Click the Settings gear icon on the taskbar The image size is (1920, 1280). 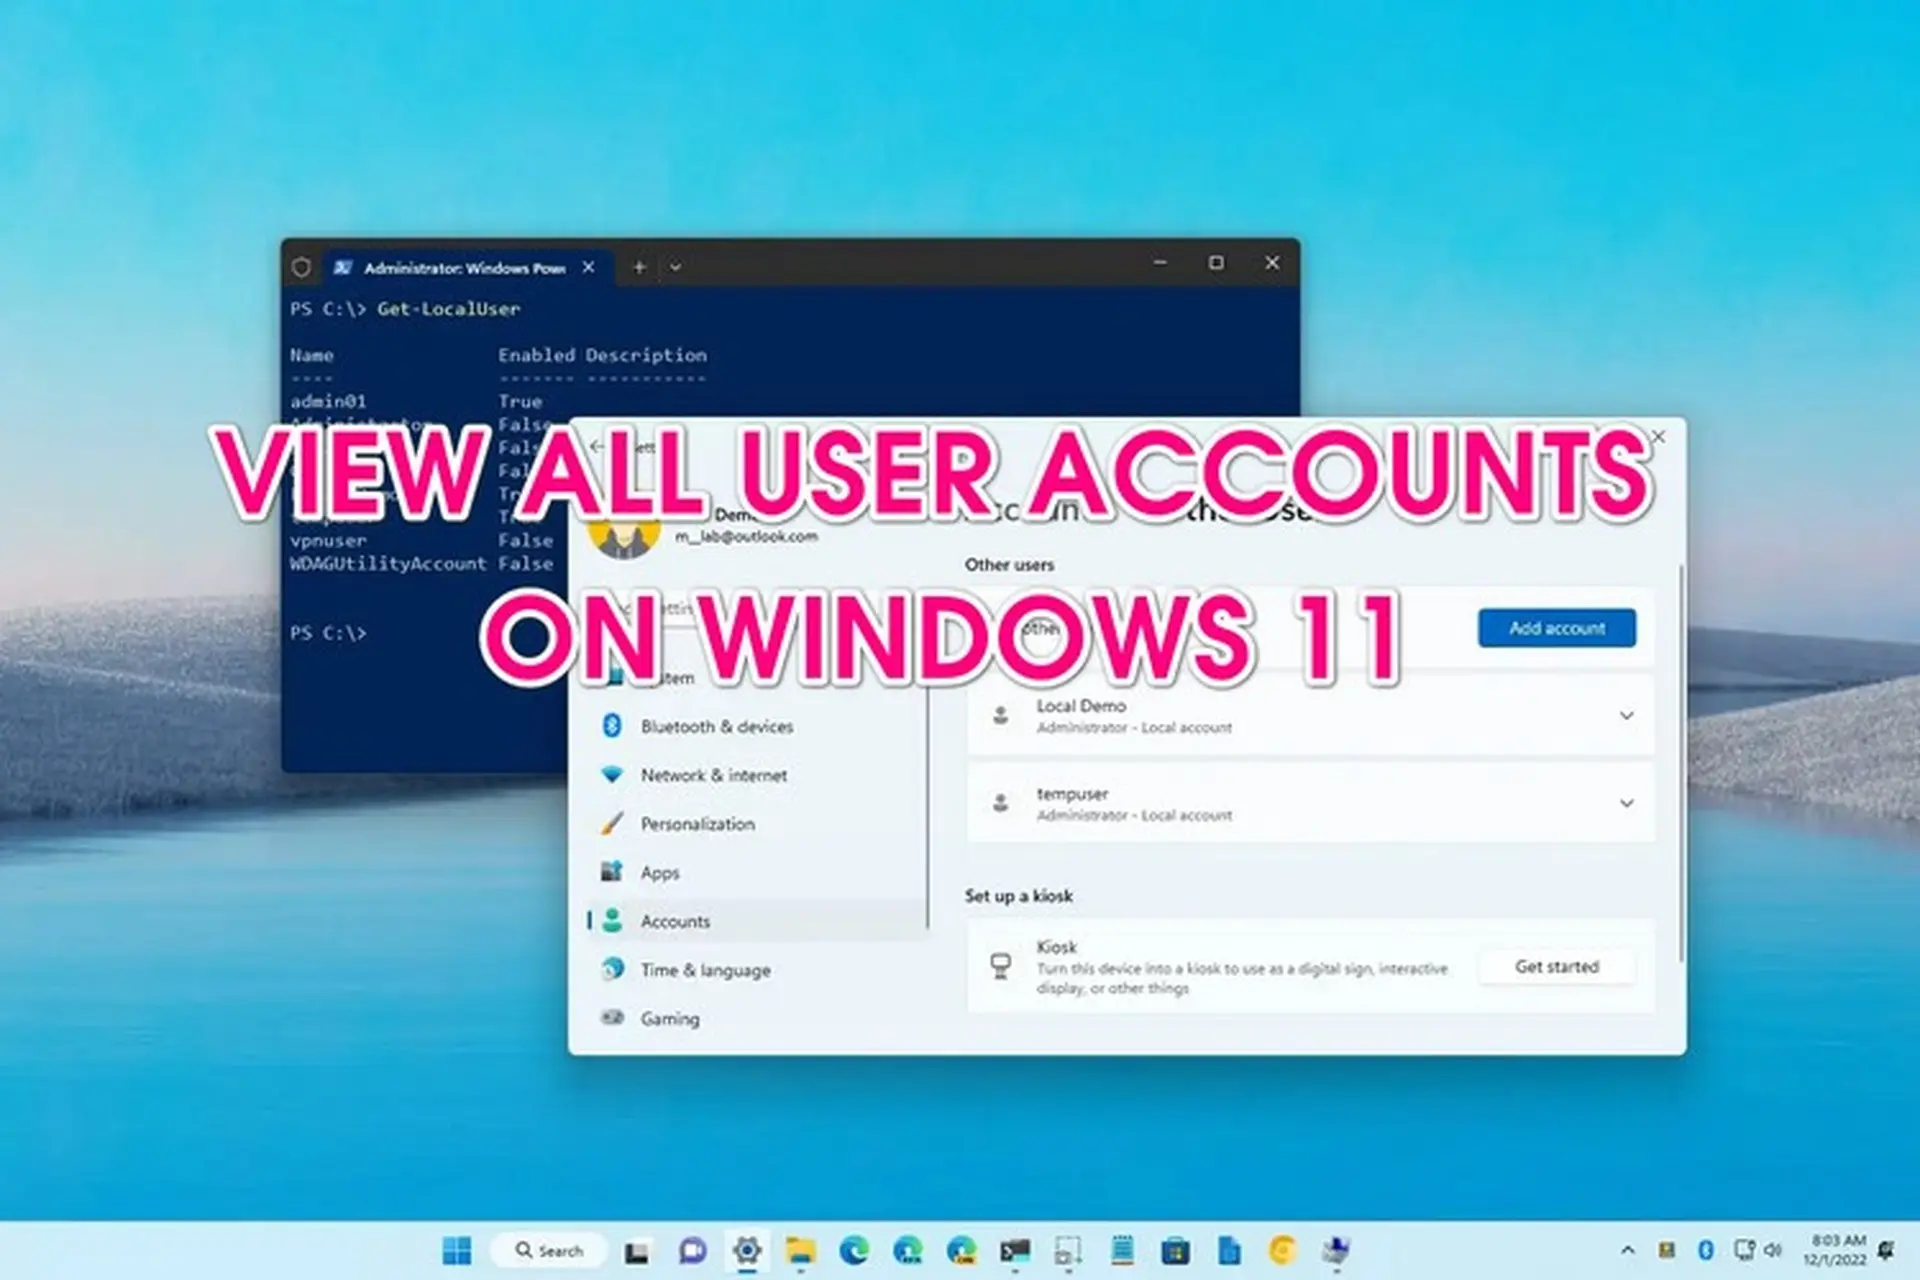click(747, 1250)
